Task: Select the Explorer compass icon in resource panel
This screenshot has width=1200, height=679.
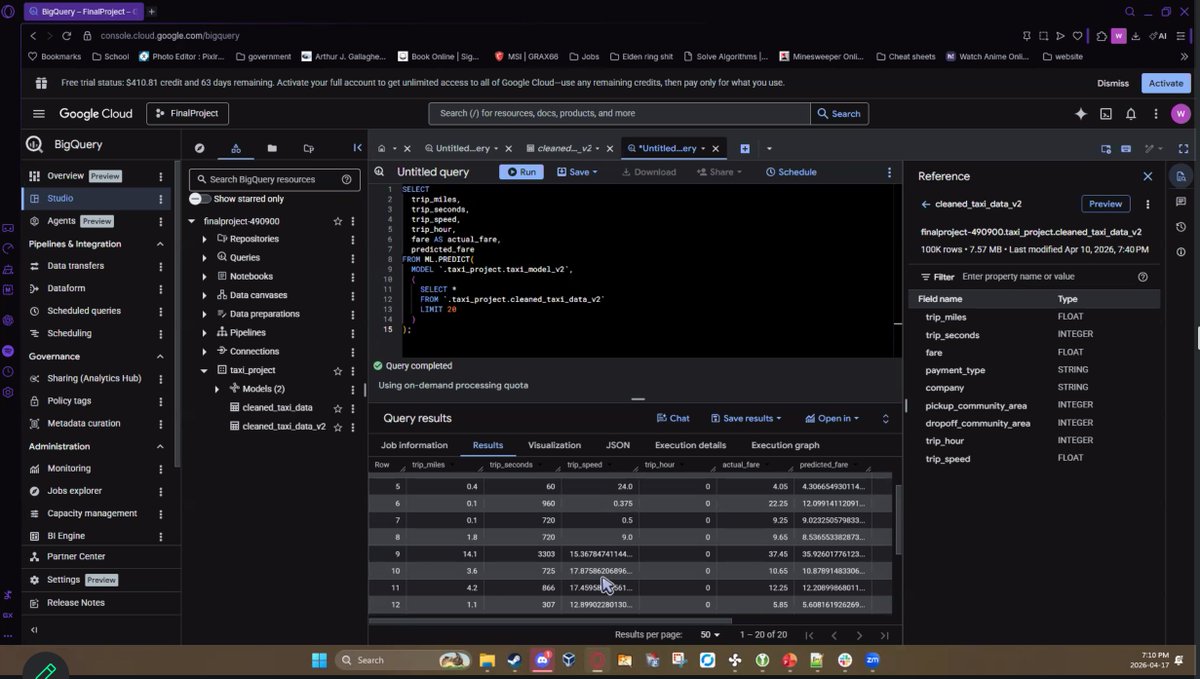Action: [x=199, y=148]
